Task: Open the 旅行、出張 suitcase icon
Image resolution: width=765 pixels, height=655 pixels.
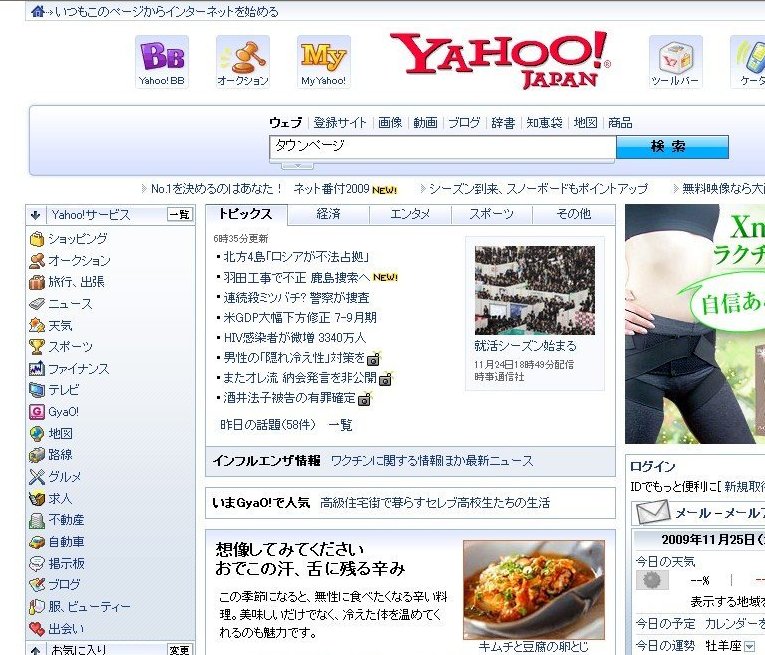Action: pos(37,282)
